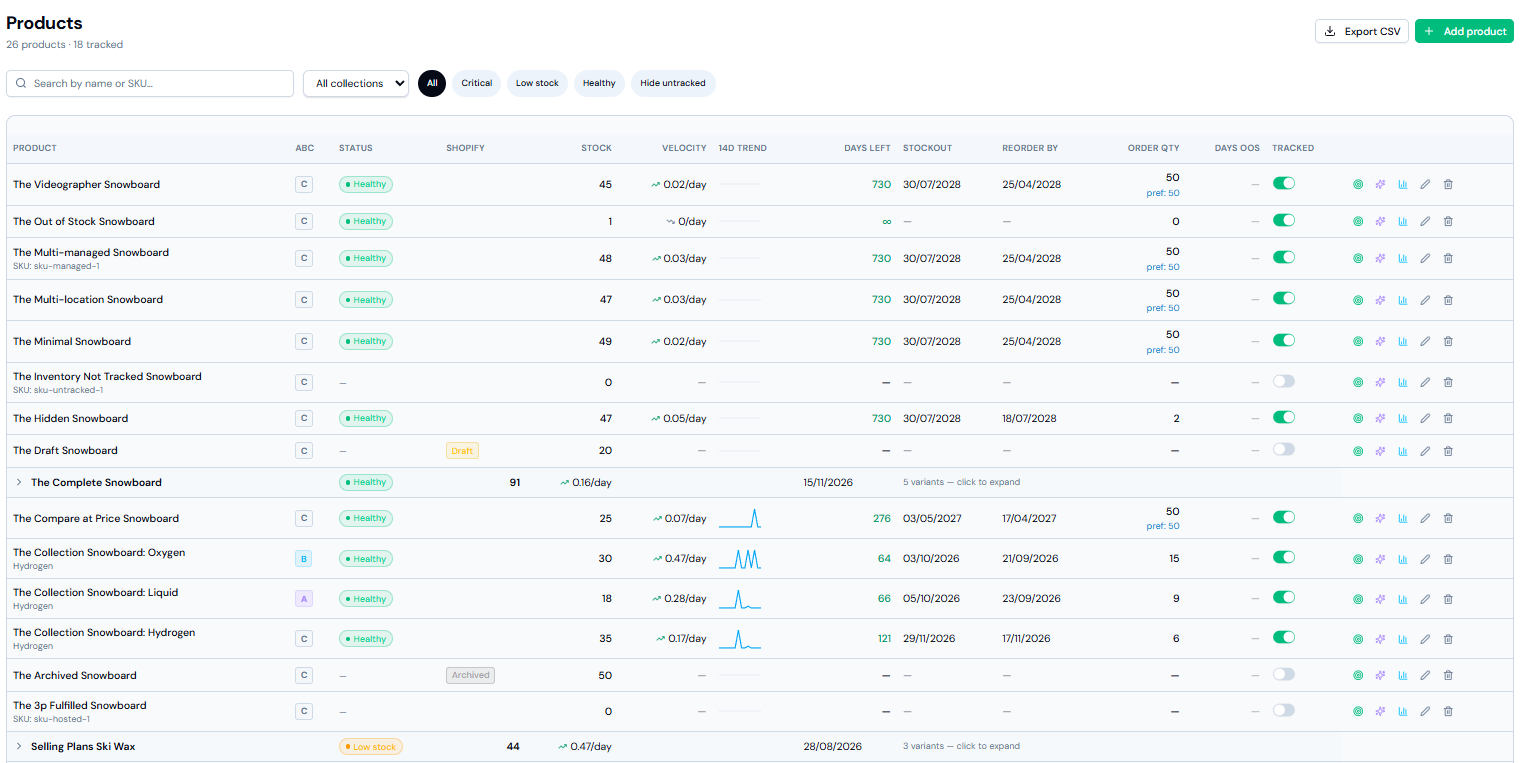Edit The Multi-location Snowboard with pencil icon
This screenshot has width=1520, height=763.
pyautogui.click(x=1425, y=299)
